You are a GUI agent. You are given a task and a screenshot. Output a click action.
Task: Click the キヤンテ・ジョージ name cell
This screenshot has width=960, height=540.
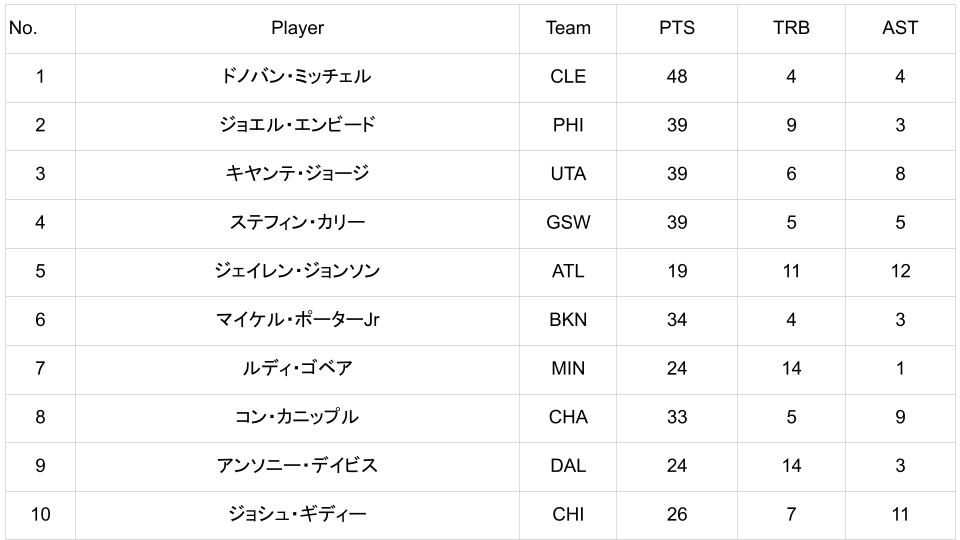[x=297, y=174]
